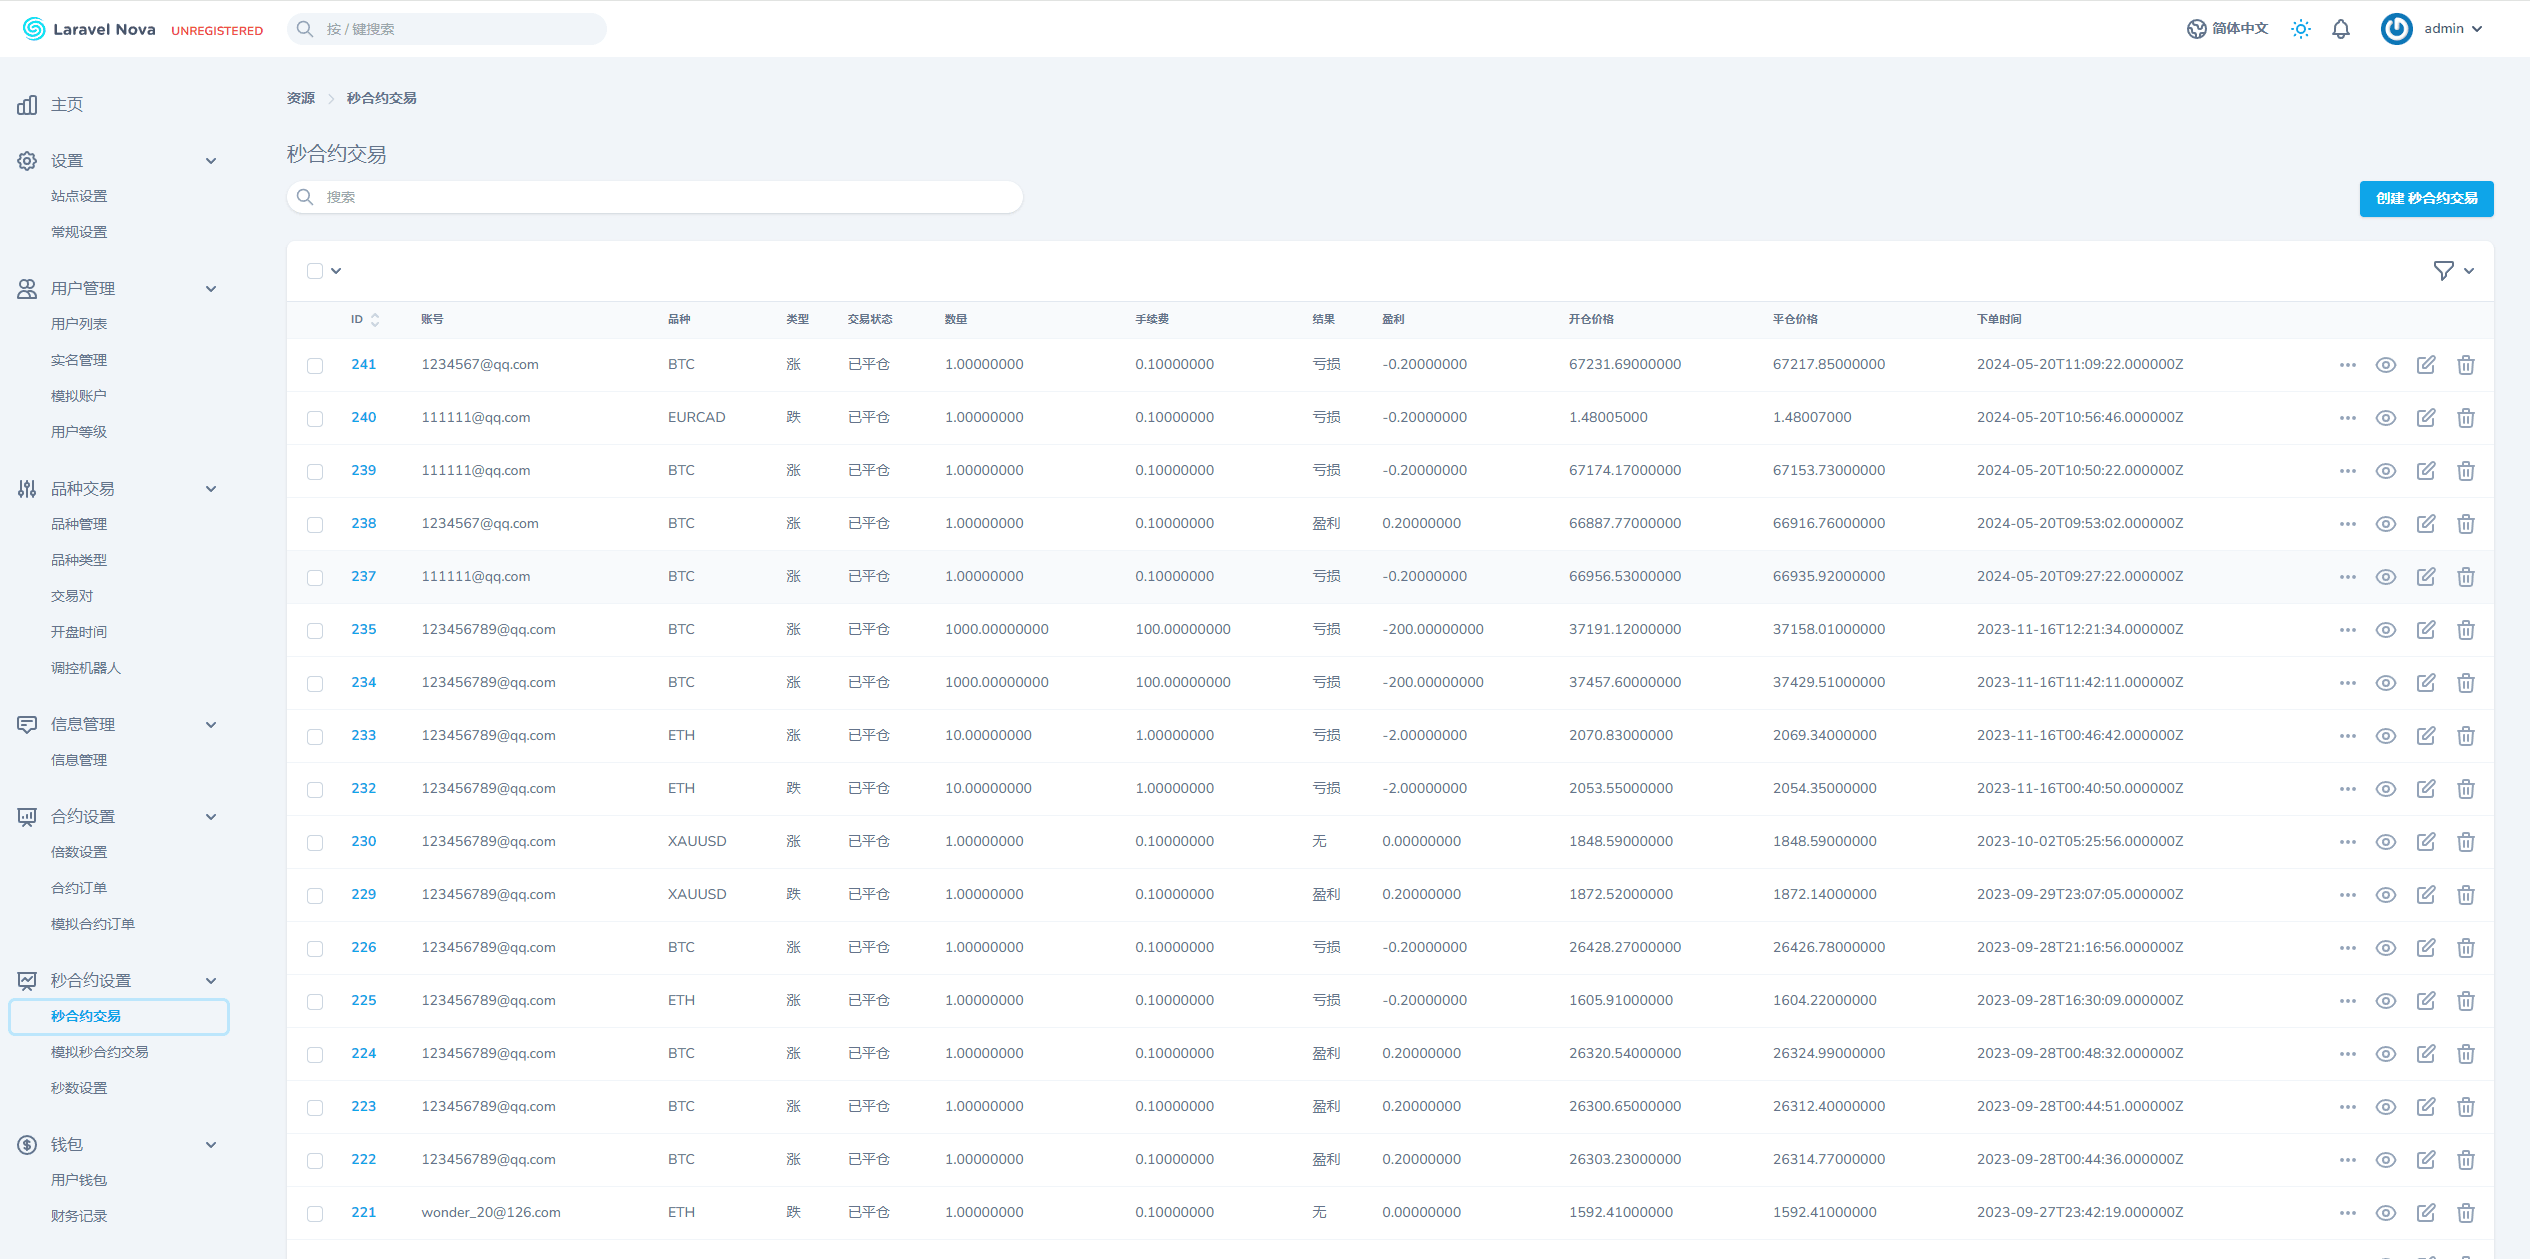2530x1259 pixels.
Task: Open 用户列表 in sidebar
Action: coord(79,324)
